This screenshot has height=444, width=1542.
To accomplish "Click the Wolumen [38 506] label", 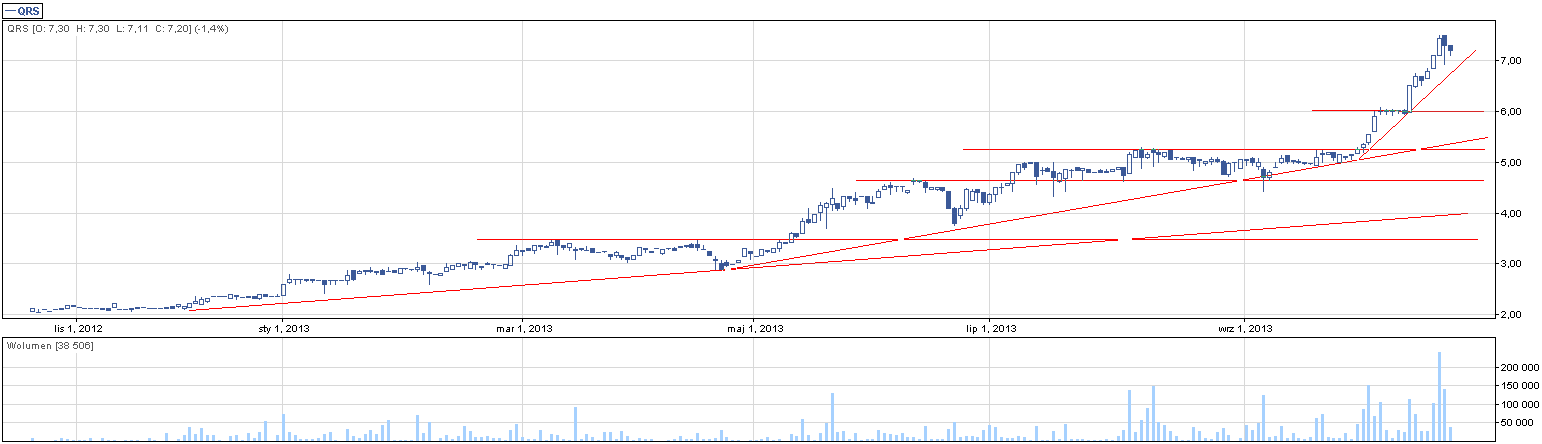I will point(50,345).
